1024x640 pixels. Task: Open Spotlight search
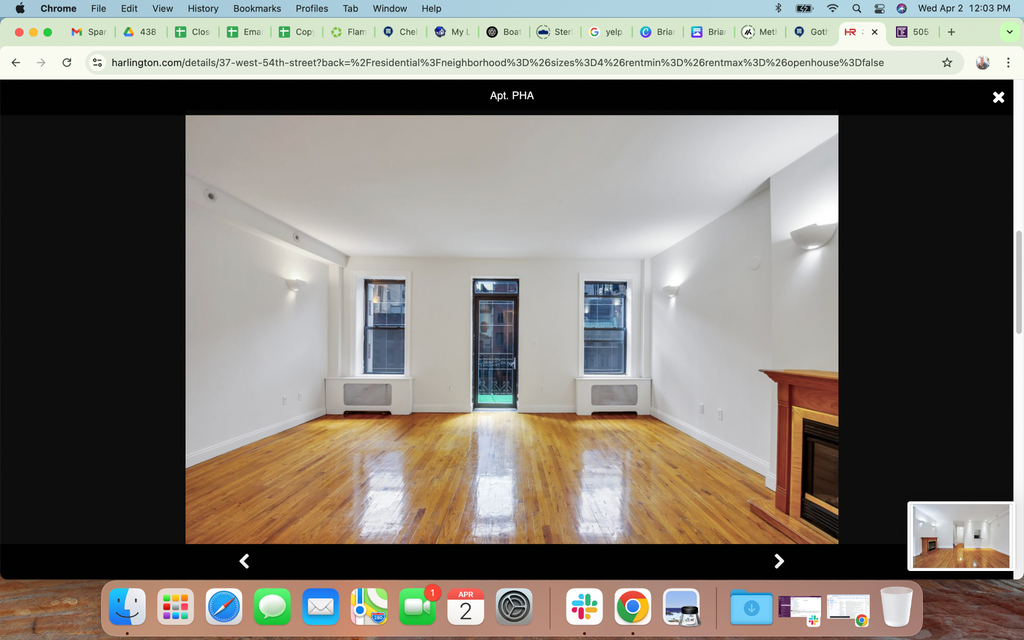point(856,8)
